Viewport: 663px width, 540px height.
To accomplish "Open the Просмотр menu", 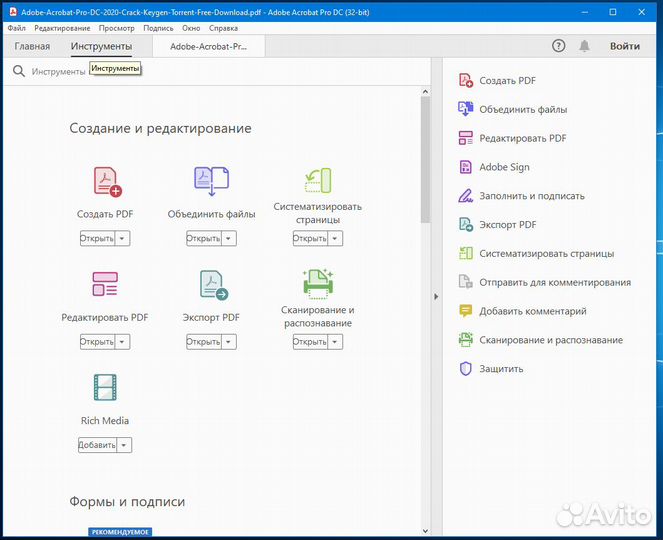I will [117, 28].
